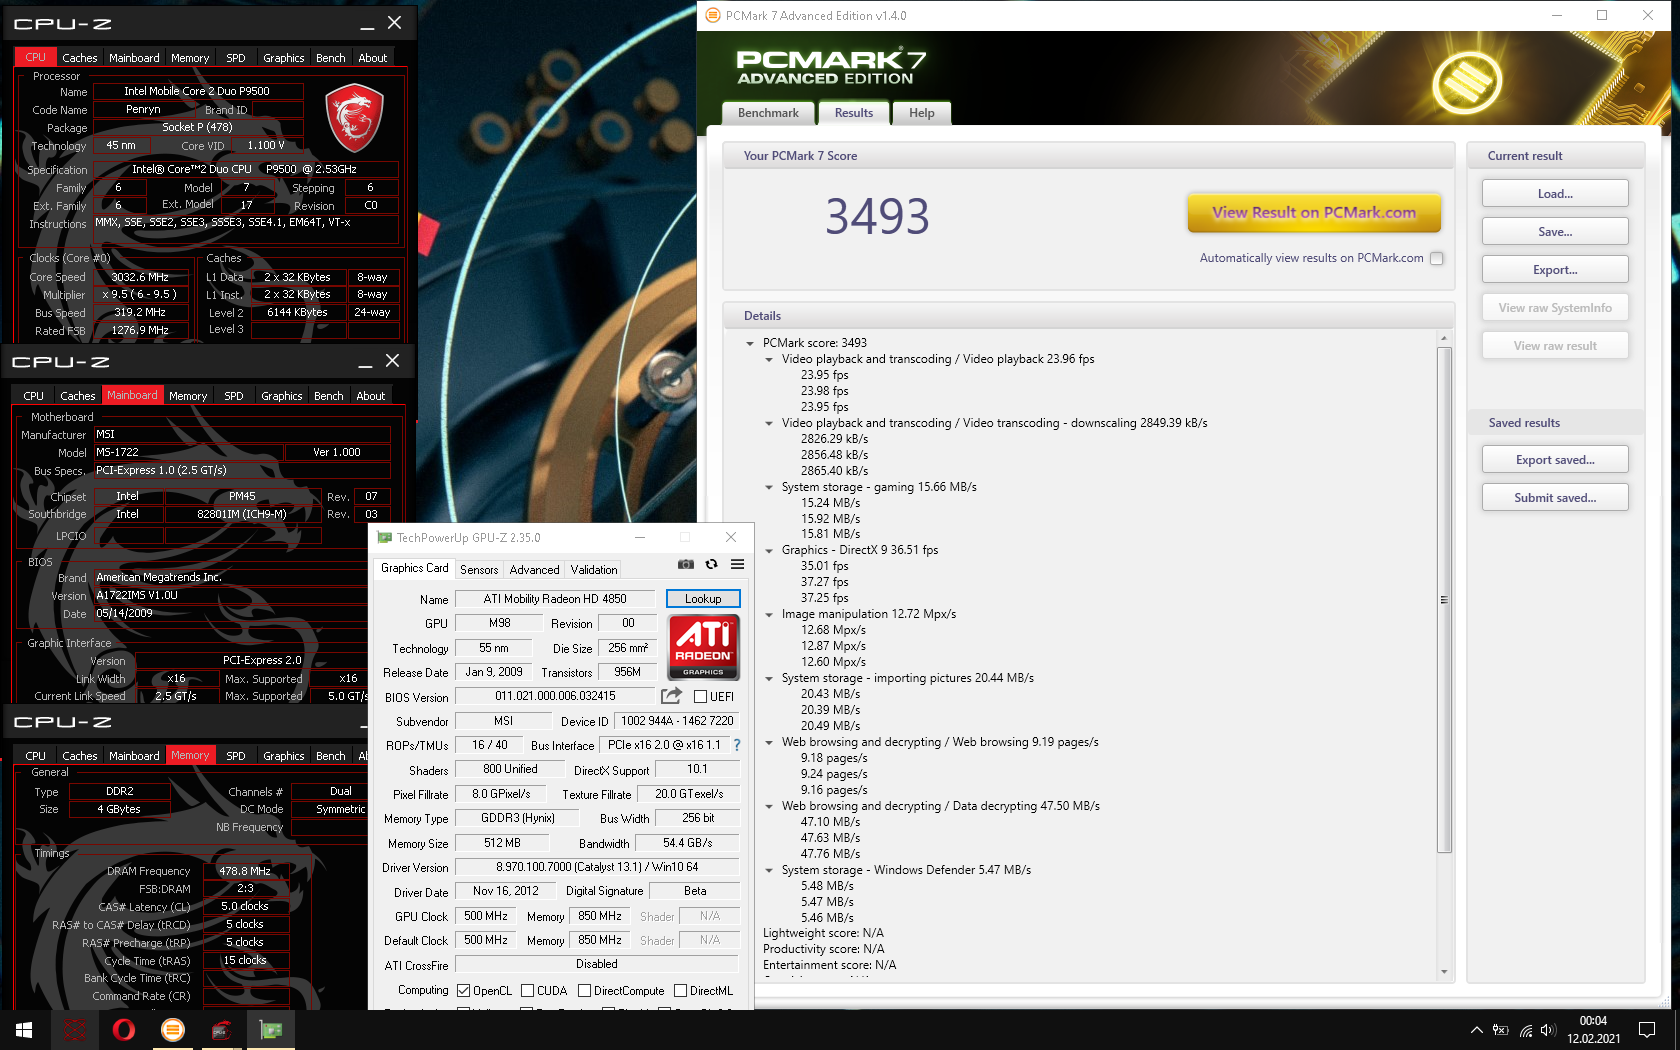Viewport: 1680px width, 1050px height.
Task: Click the Submit saved... button
Action: coord(1555,498)
